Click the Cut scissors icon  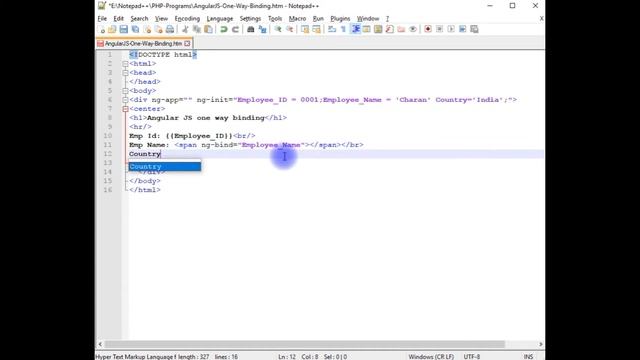point(185,29)
